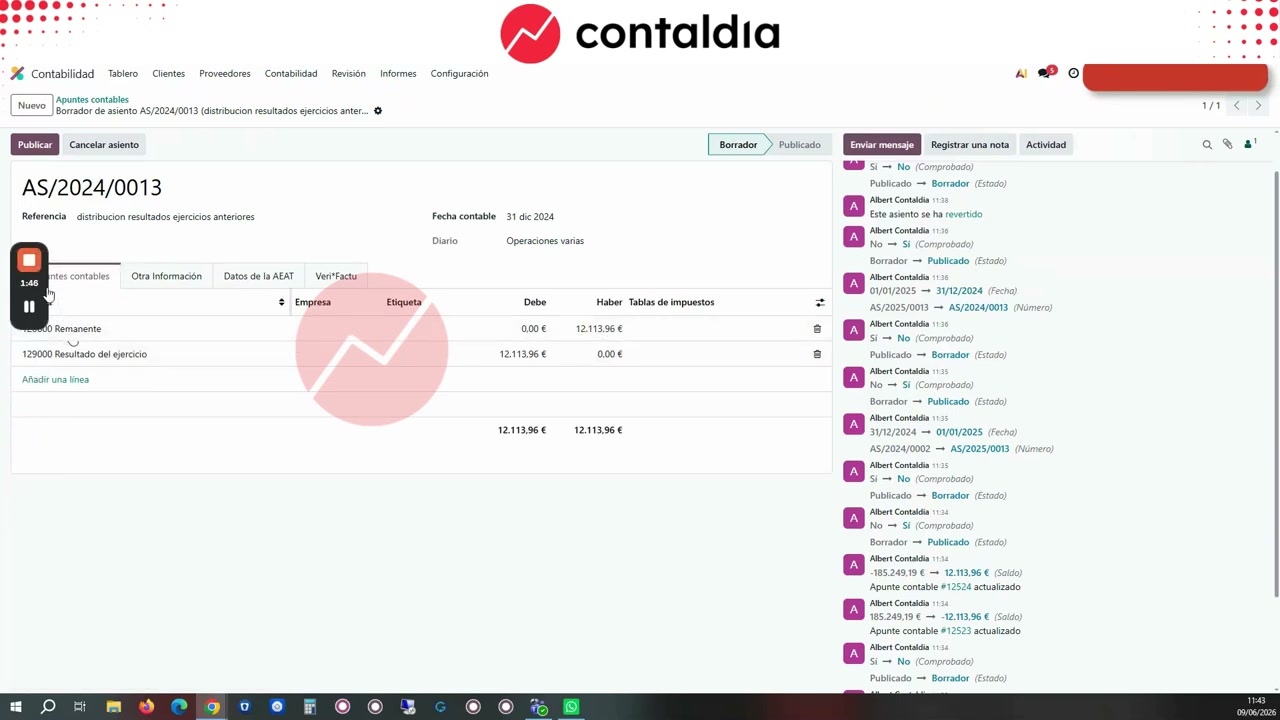Screen dimensions: 1280x720
Task: Go to next record arrow
Action: tap(1258, 105)
